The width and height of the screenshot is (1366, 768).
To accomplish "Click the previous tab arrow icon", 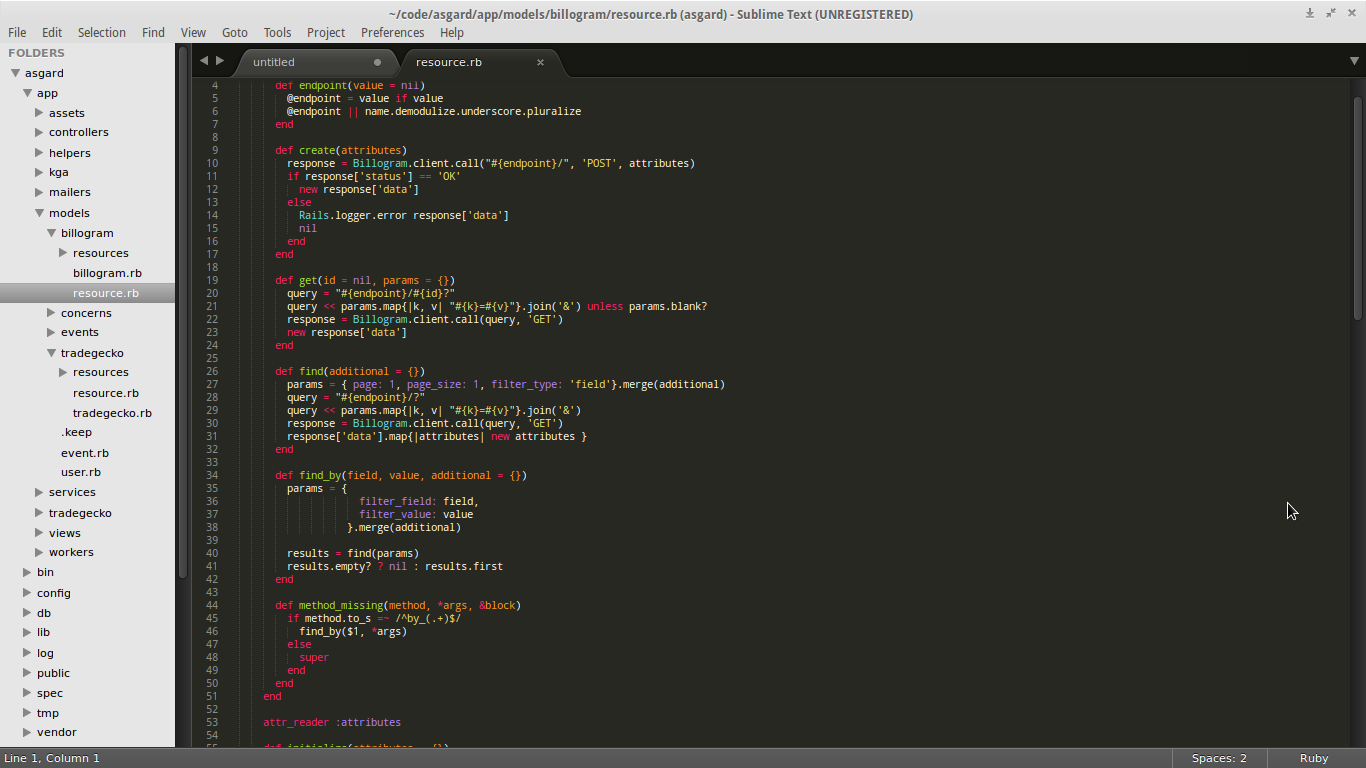I will [x=204, y=61].
